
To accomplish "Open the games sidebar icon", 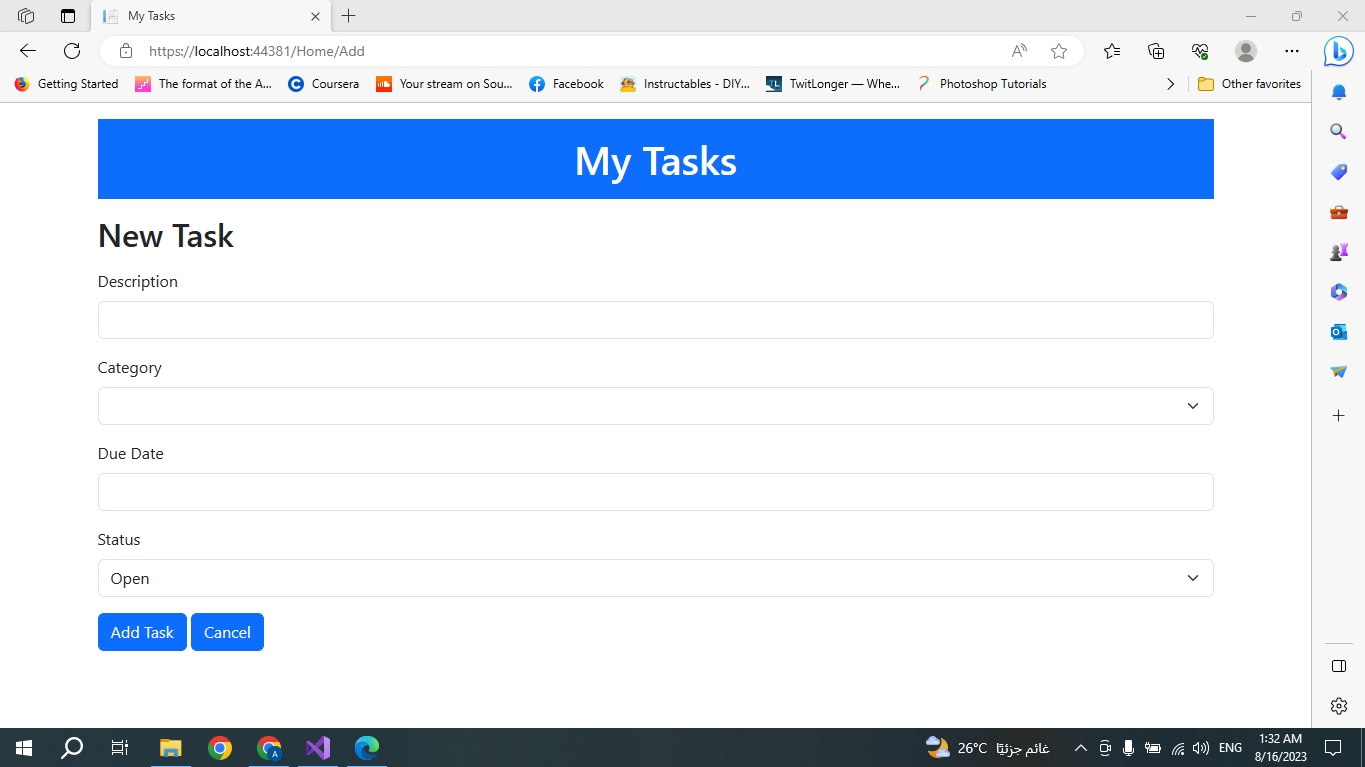I will click(x=1338, y=251).
